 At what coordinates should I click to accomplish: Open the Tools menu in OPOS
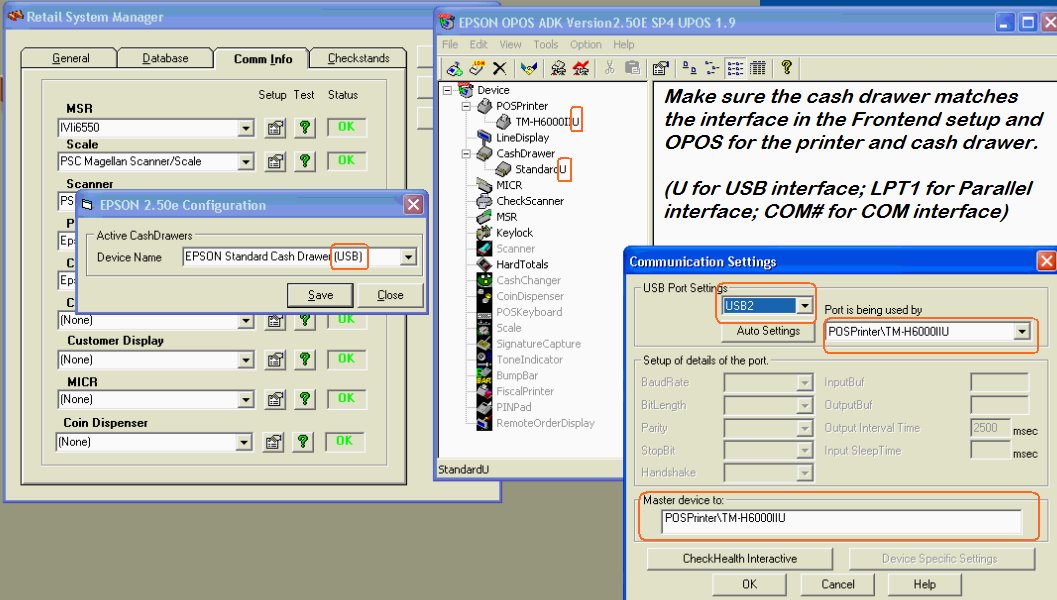[x=545, y=45]
